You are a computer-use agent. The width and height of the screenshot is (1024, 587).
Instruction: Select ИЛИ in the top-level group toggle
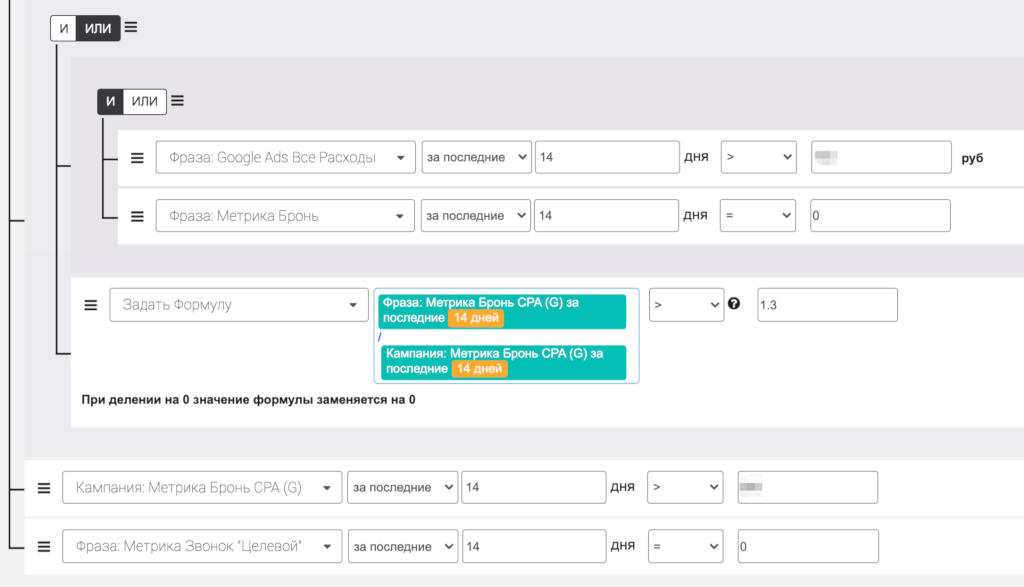(98, 28)
